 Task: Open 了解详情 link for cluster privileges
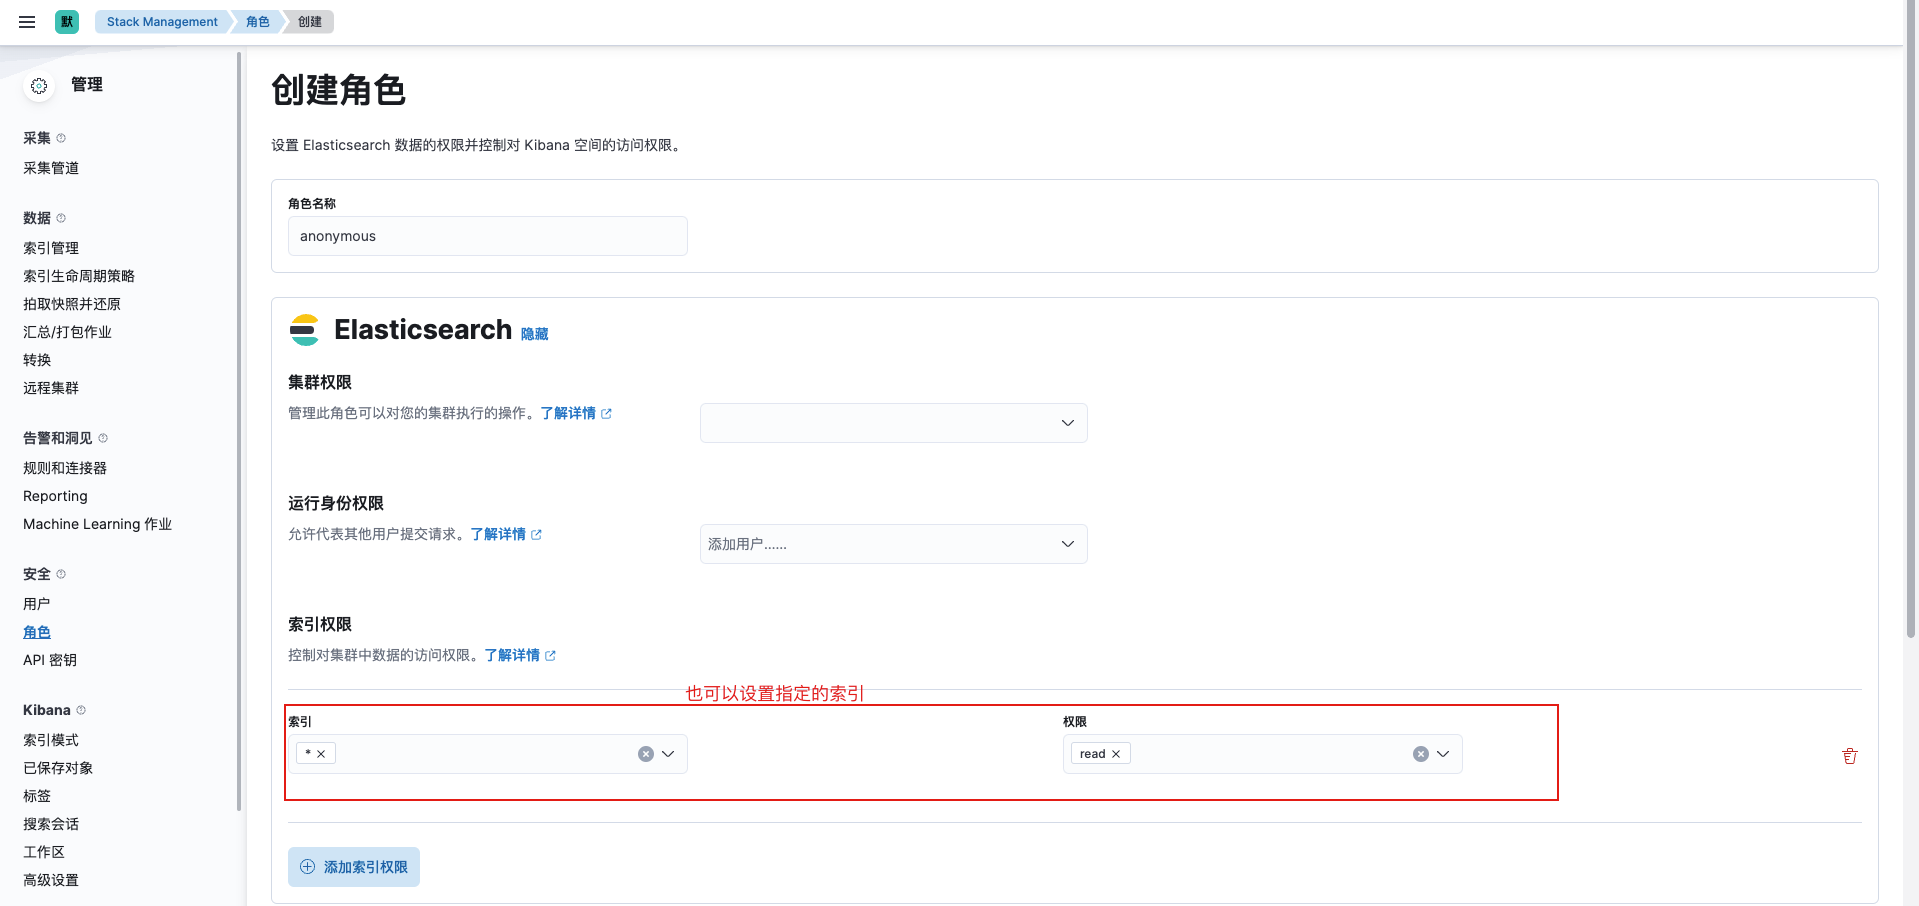(x=568, y=413)
